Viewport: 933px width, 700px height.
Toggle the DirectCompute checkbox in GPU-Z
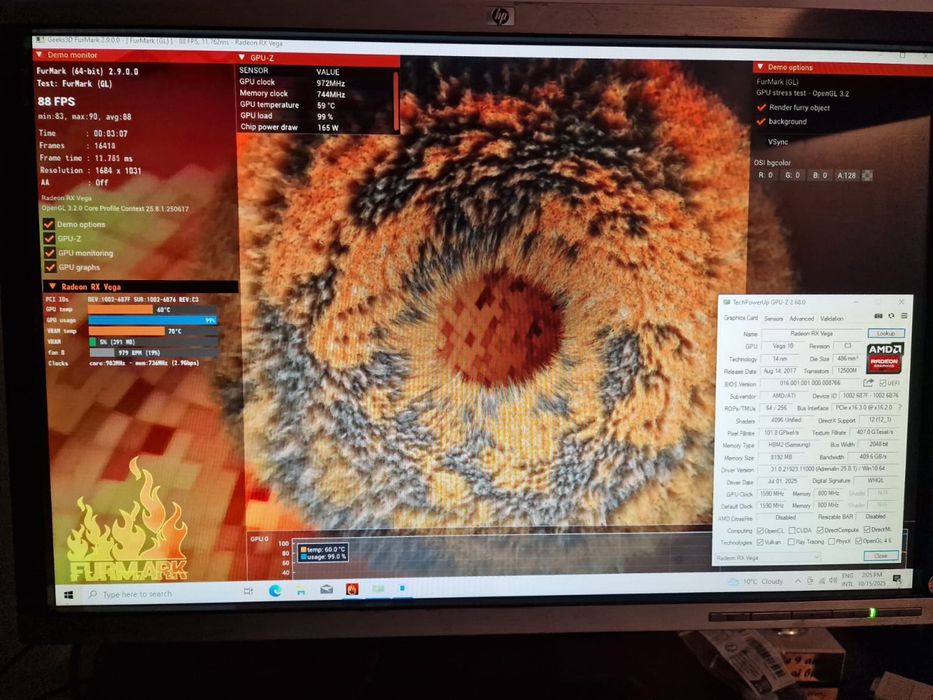point(820,530)
